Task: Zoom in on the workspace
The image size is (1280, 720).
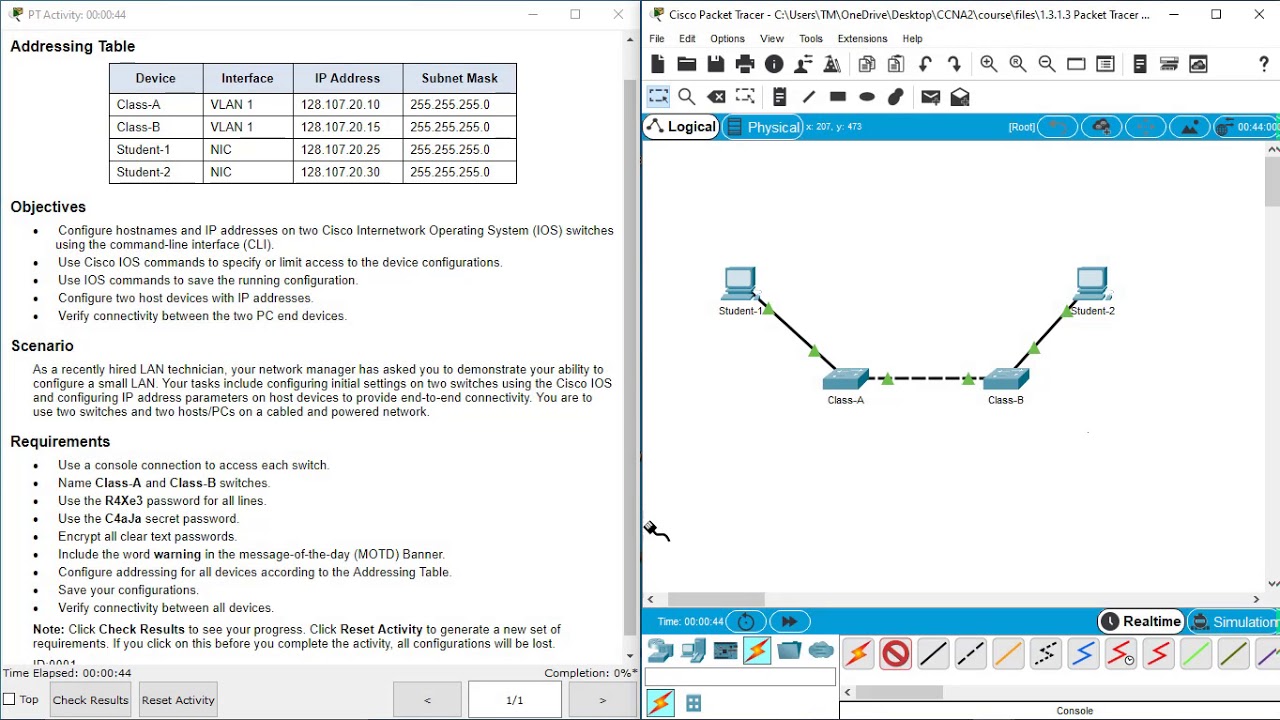Action: pyautogui.click(x=988, y=64)
